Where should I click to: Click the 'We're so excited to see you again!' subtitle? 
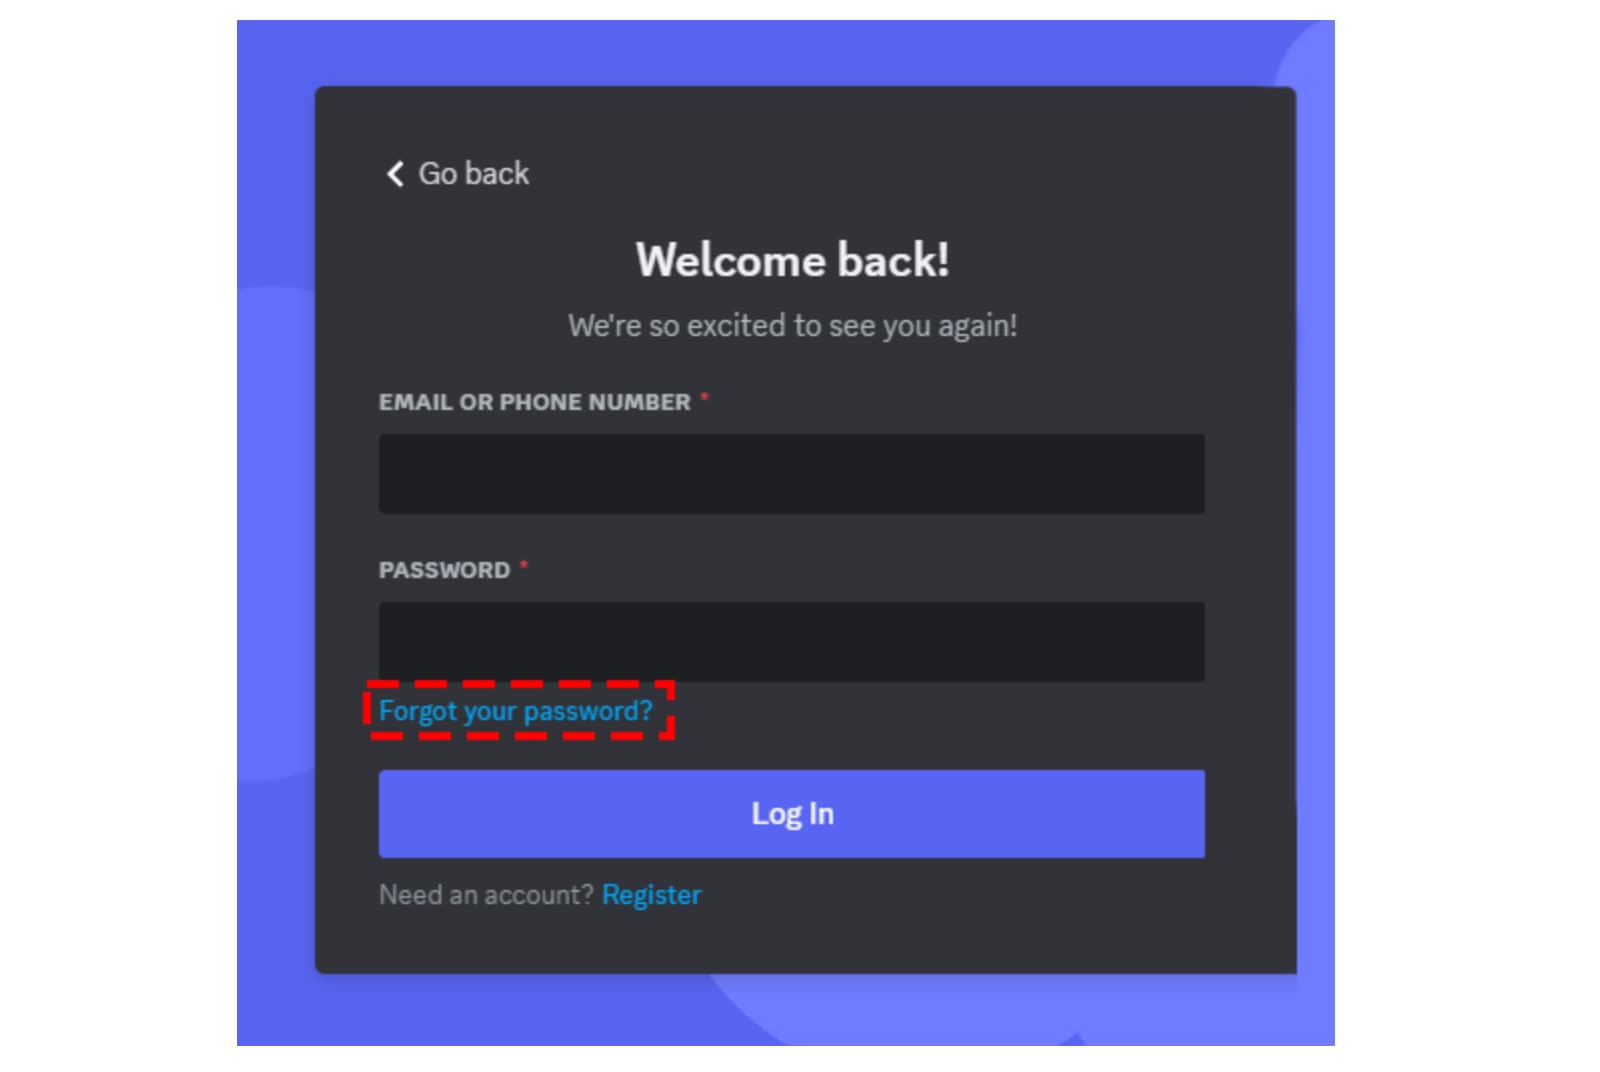[x=792, y=326]
